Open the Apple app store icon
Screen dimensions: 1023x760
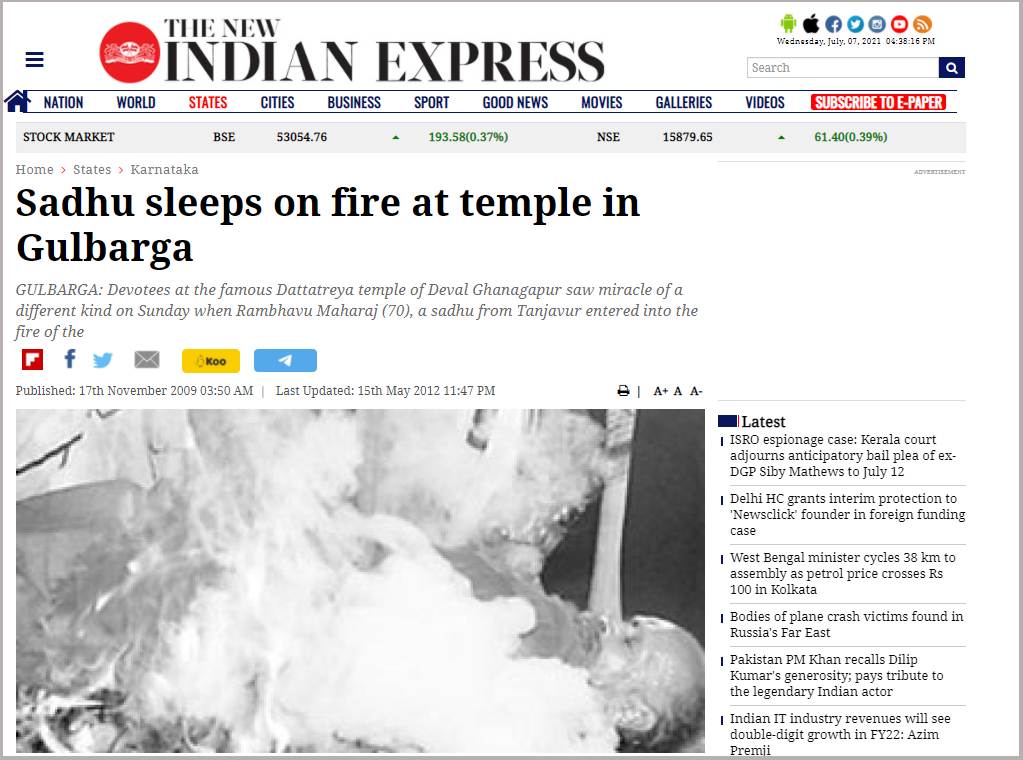[811, 24]
